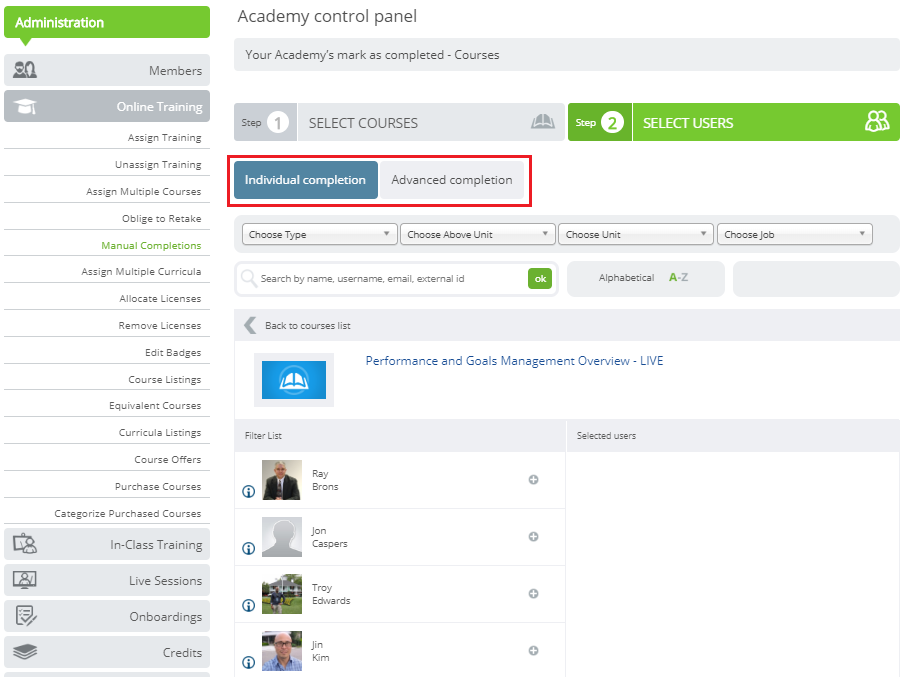Open Assign Multiple Courses menu item
Viewport: 908px width, 677px height.
(144, 192)
